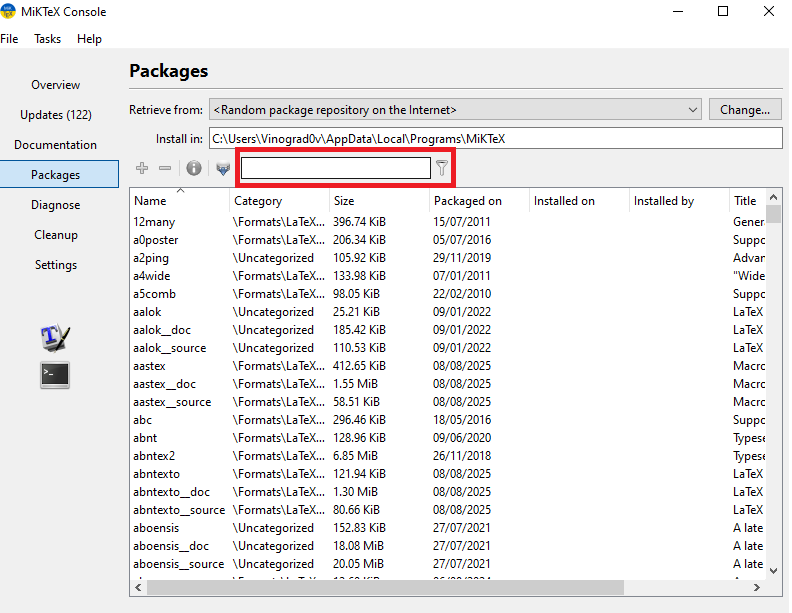Open the Diagnose page

pos(56,205)
